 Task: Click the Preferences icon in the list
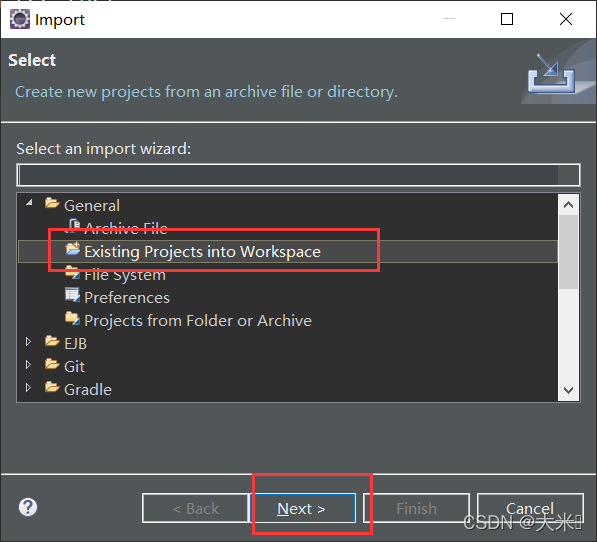pos(72,295)
